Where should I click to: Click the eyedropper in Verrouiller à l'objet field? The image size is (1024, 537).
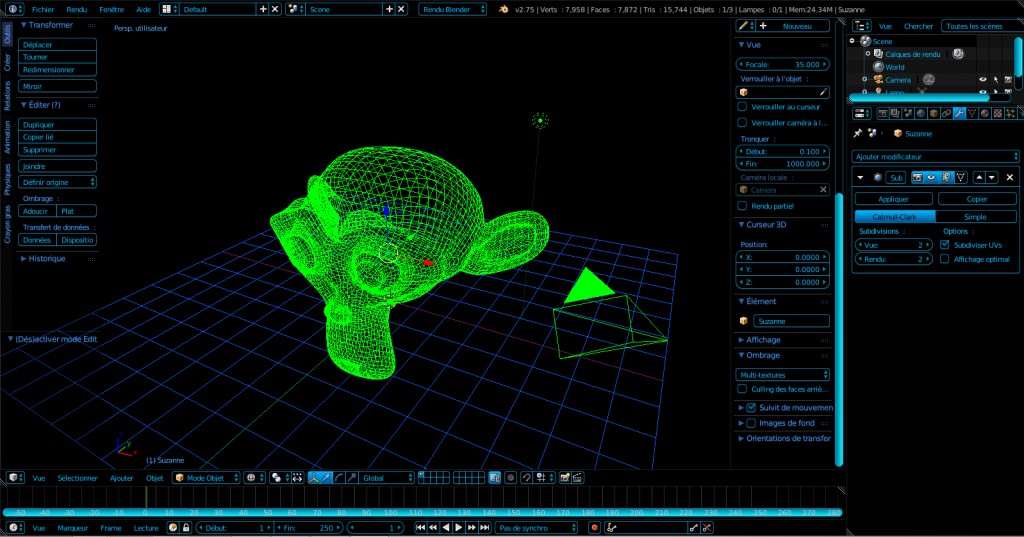[x=823, y=93]
